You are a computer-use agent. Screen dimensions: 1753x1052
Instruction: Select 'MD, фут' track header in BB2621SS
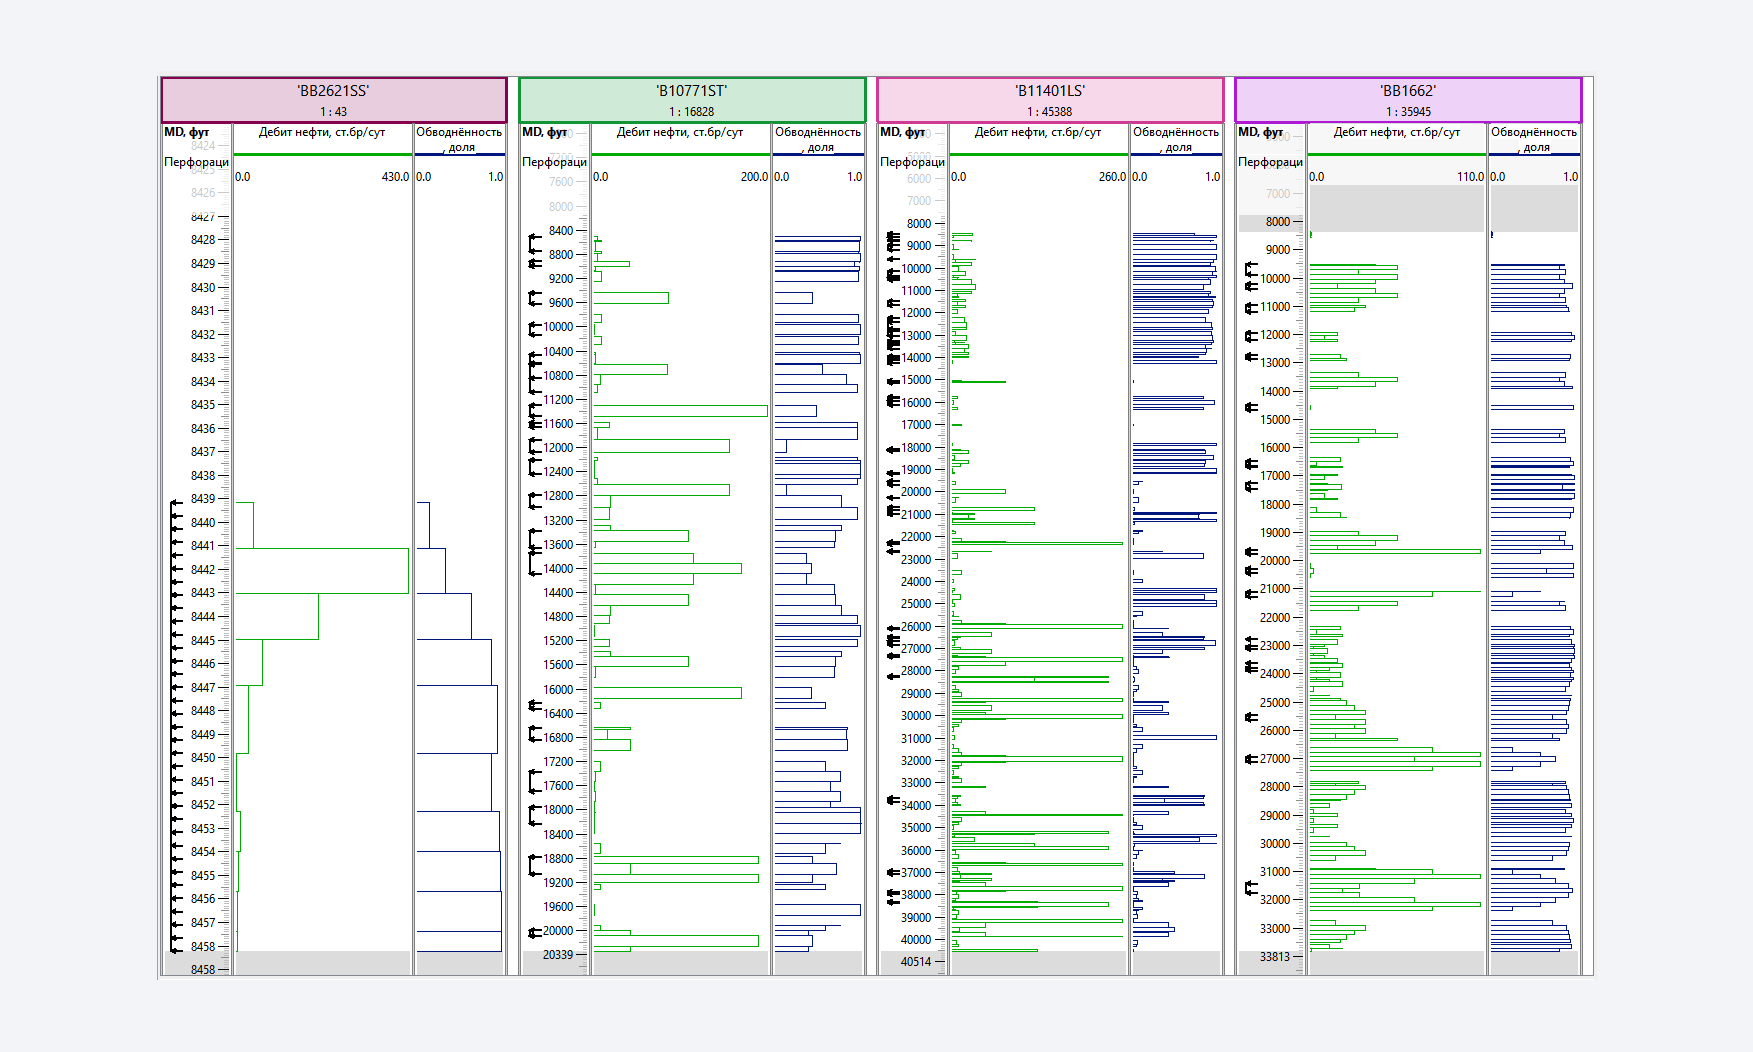tap(187, 132)
